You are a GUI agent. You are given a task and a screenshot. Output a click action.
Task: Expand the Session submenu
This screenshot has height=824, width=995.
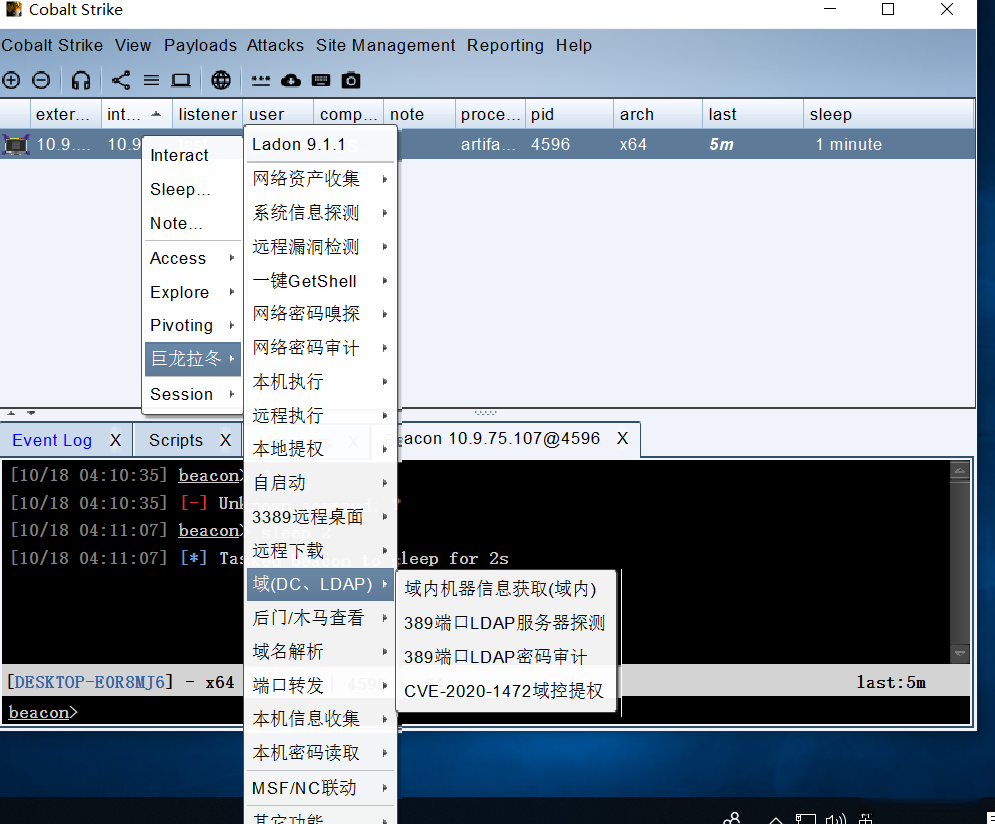pos(192,394)
